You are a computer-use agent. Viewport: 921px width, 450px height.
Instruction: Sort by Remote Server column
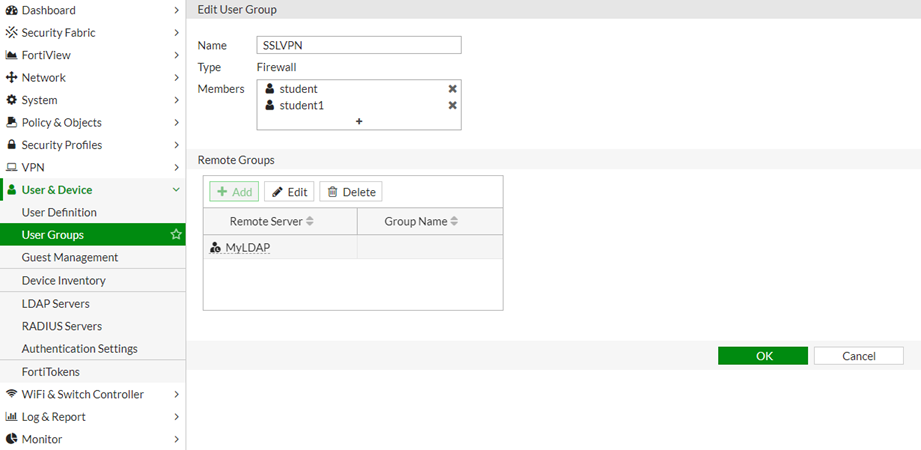pyautogui.click(x=310, y=221)
